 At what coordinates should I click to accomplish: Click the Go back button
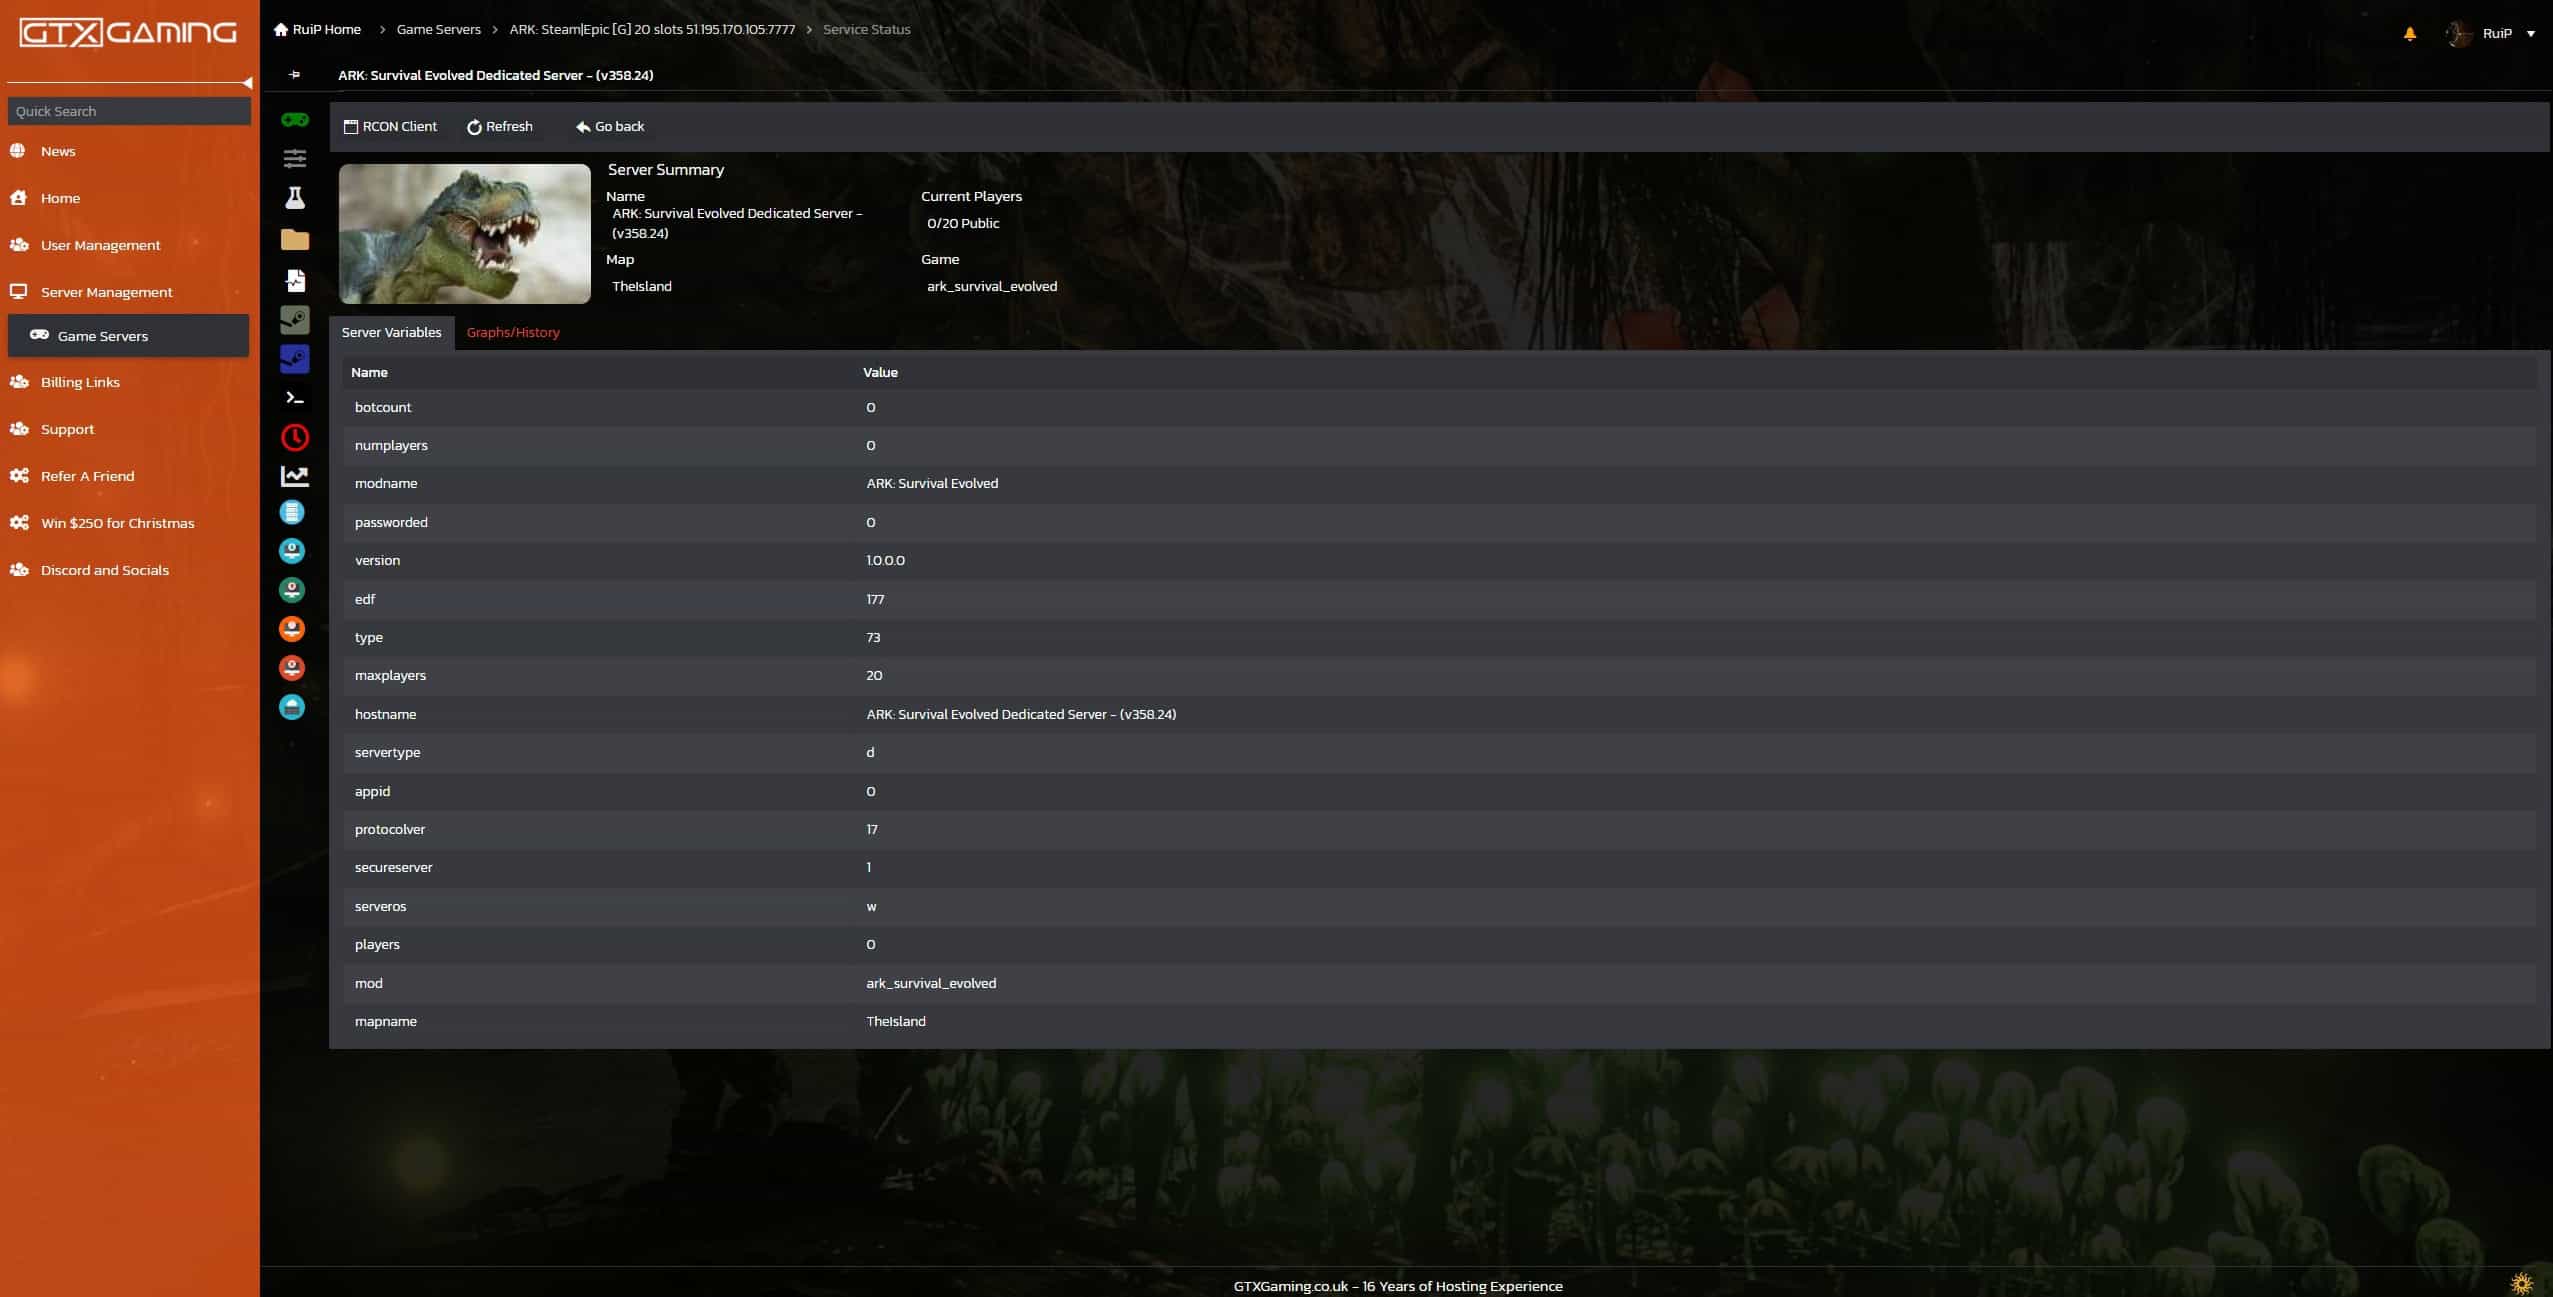610,127
